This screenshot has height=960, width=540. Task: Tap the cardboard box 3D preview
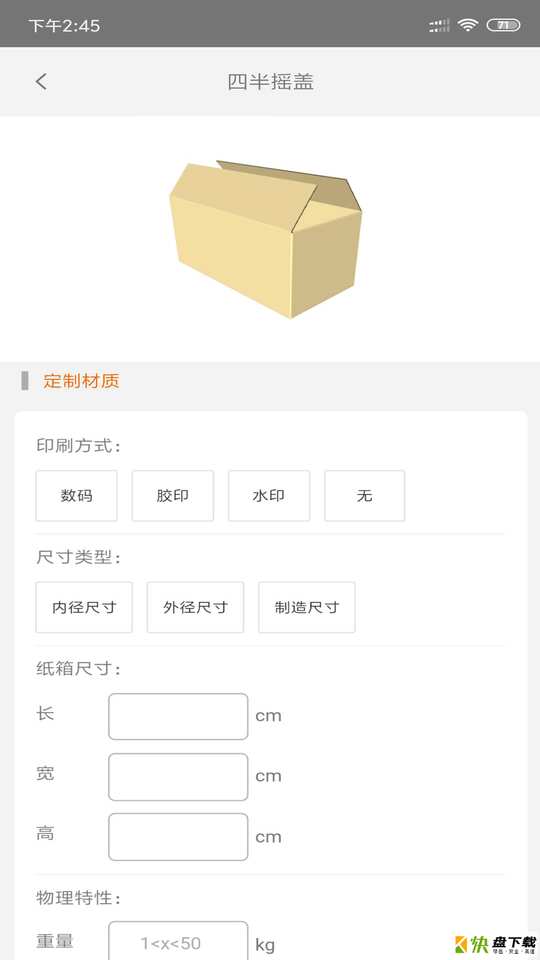click(x=265, y=239)
